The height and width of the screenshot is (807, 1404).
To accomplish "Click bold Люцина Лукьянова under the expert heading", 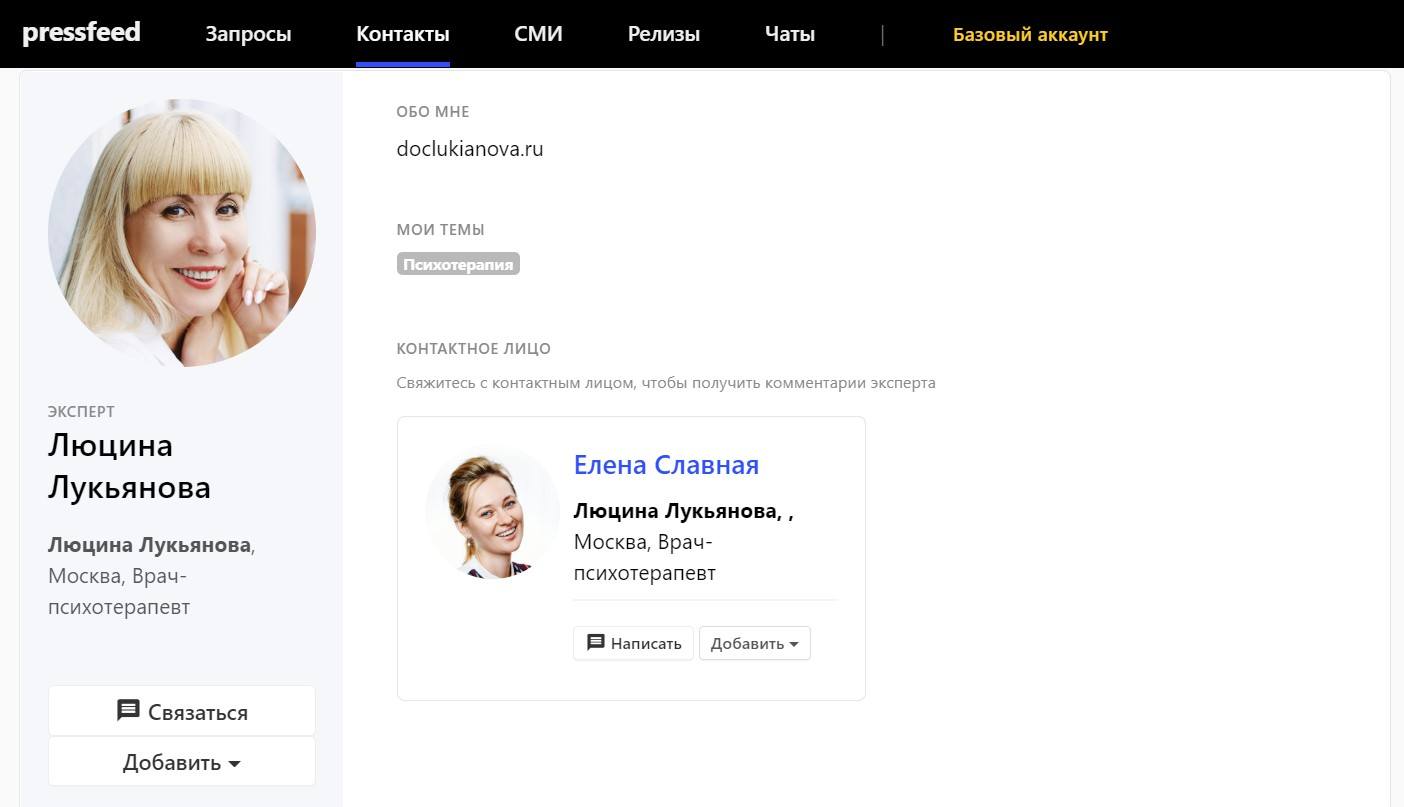I will coord(149,545).
